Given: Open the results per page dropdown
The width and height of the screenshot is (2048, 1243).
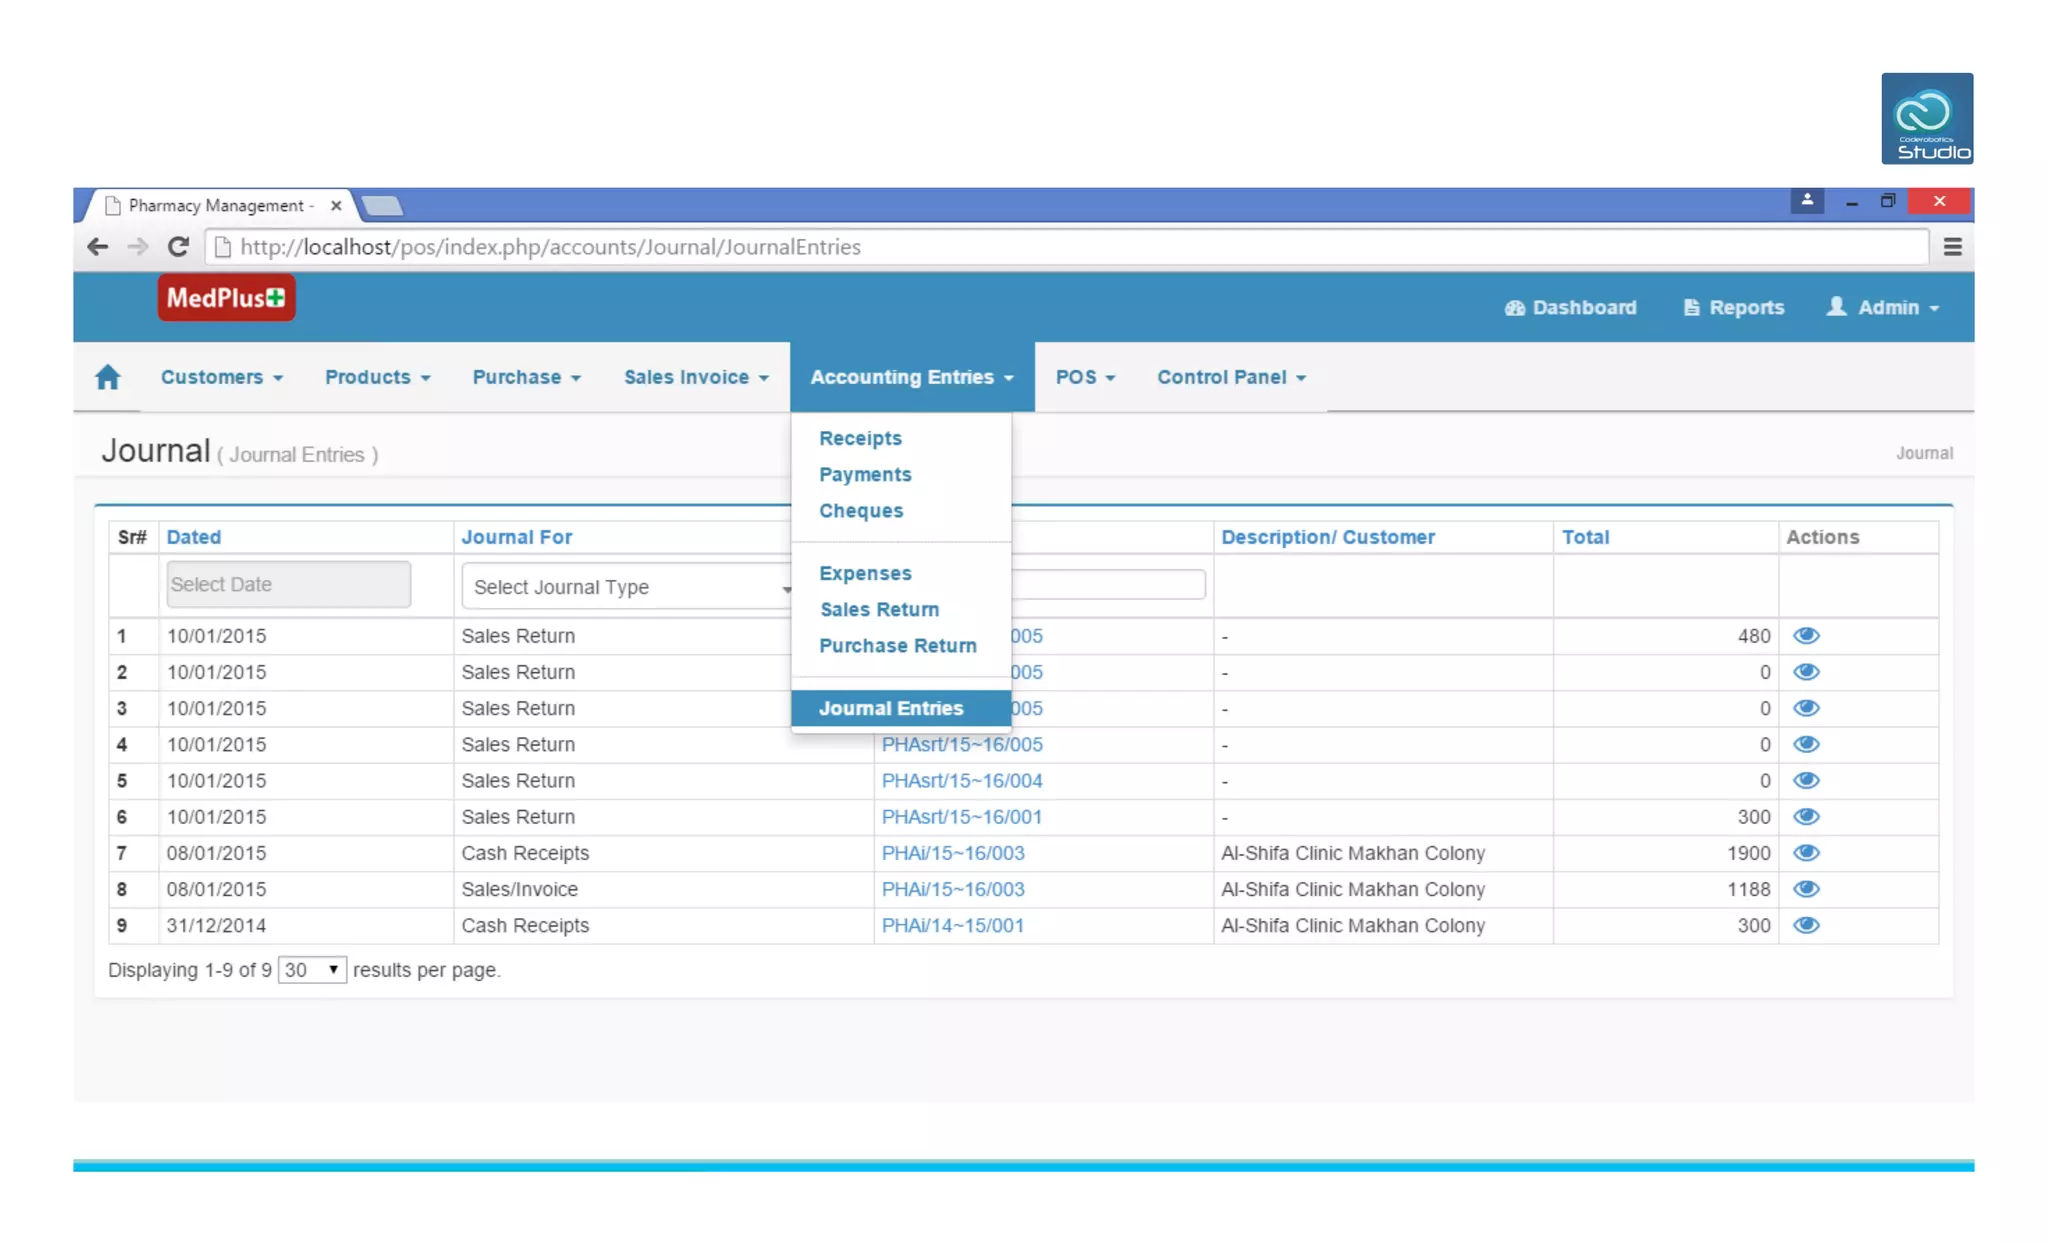Looking at the screenshot, I should click(x=312, y=970).
